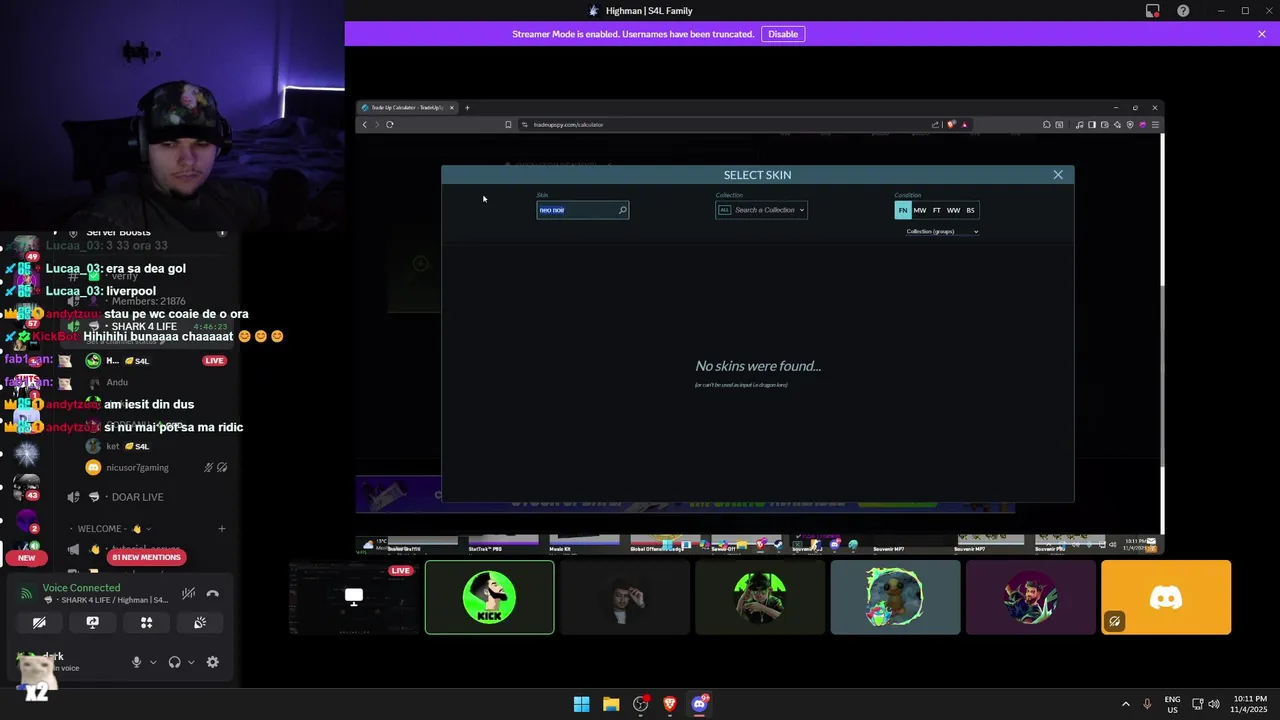Select nicusor7gaming in voice channel list
Viewport: 1280px width, 720px height.
[x=139, y=467]
